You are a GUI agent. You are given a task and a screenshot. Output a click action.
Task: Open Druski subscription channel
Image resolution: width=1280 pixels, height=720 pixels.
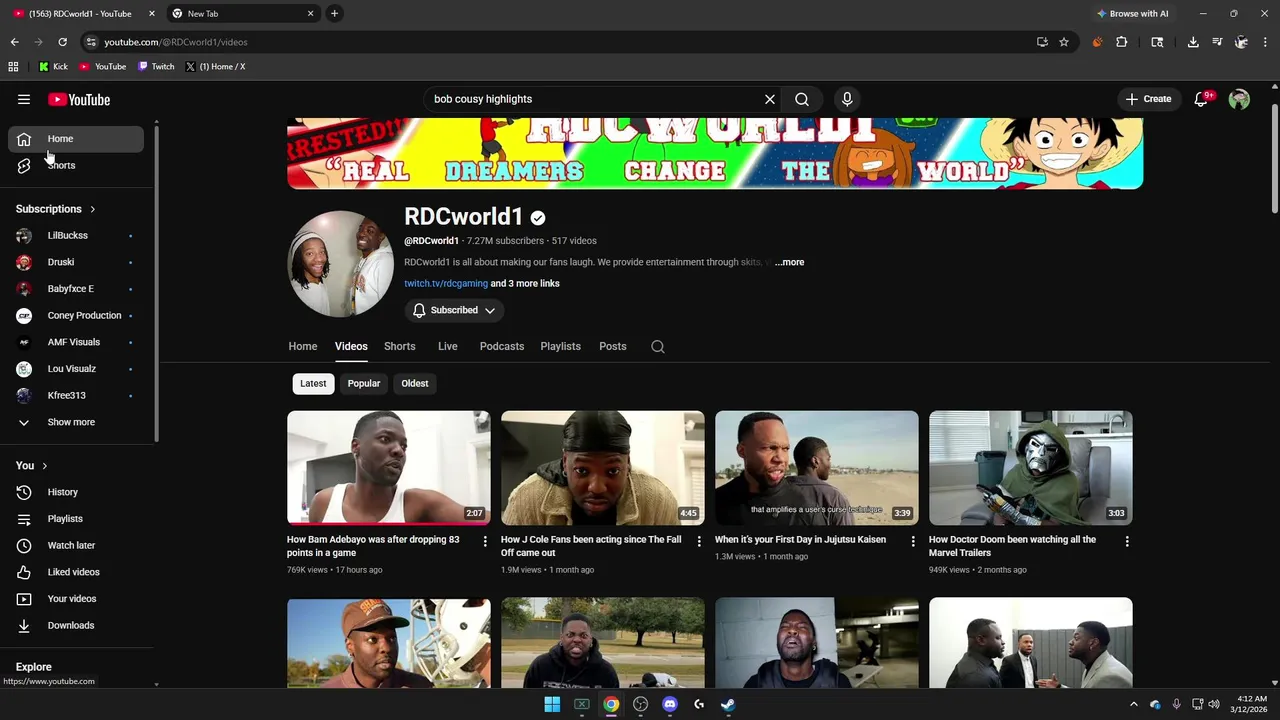[x=76, y=262]
